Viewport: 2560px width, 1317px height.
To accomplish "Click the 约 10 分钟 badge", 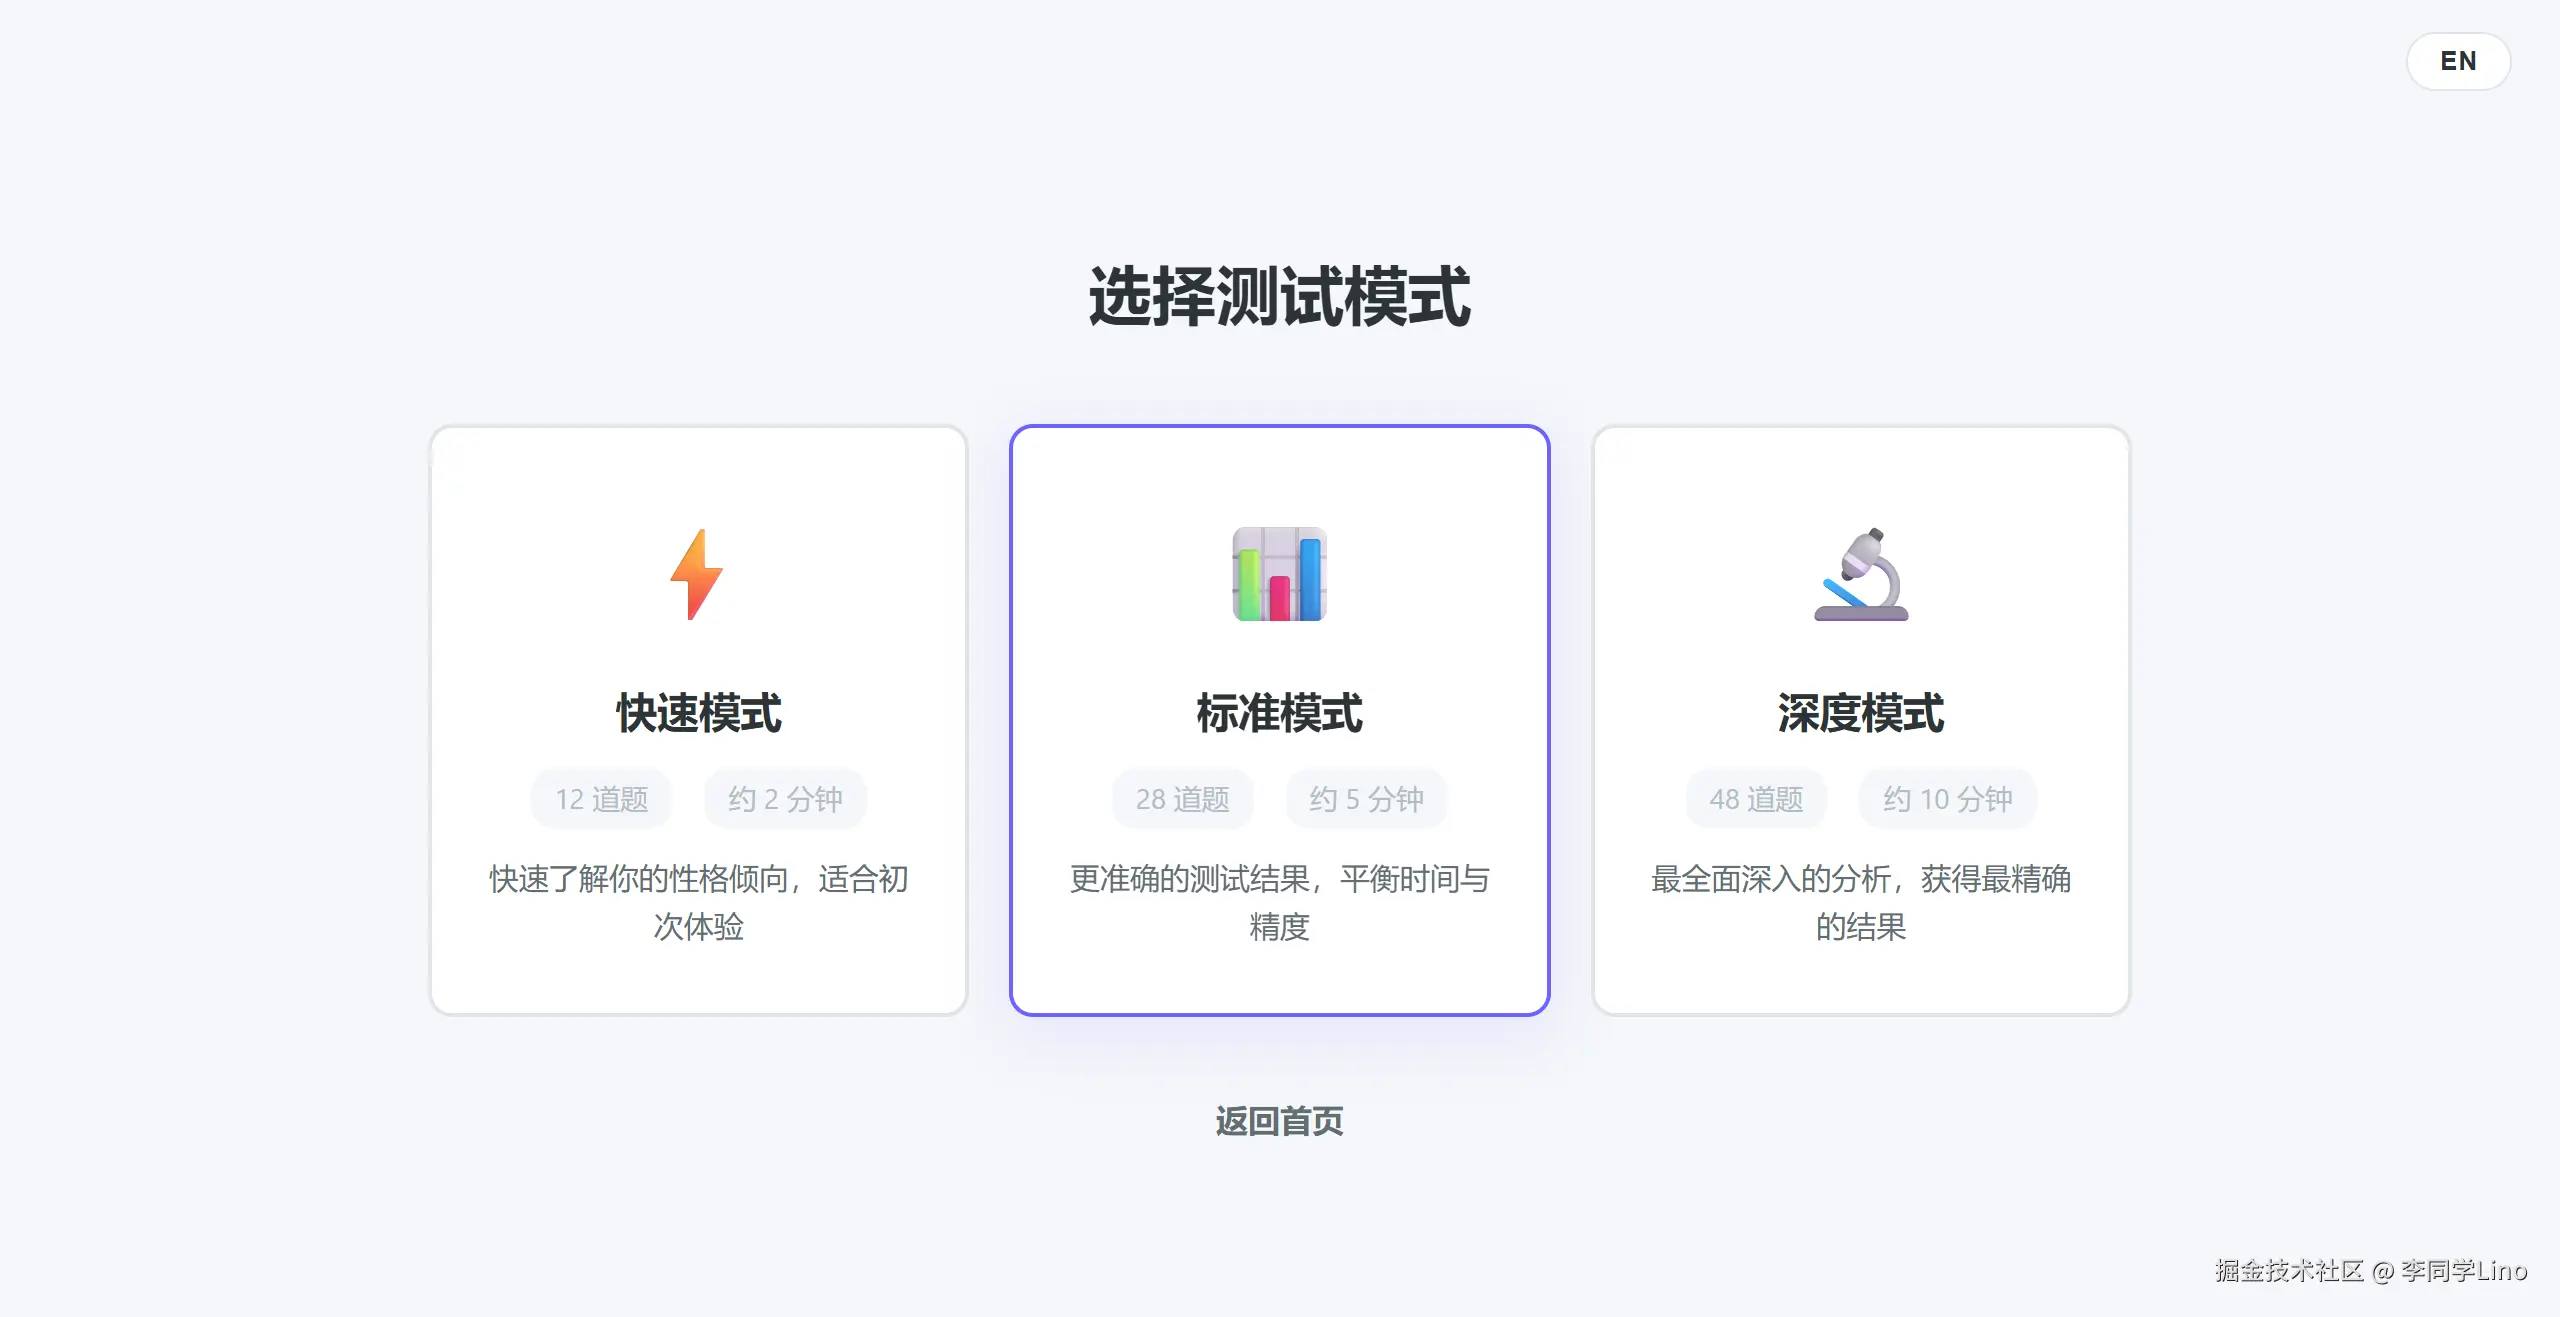I will click(1948, 799).
